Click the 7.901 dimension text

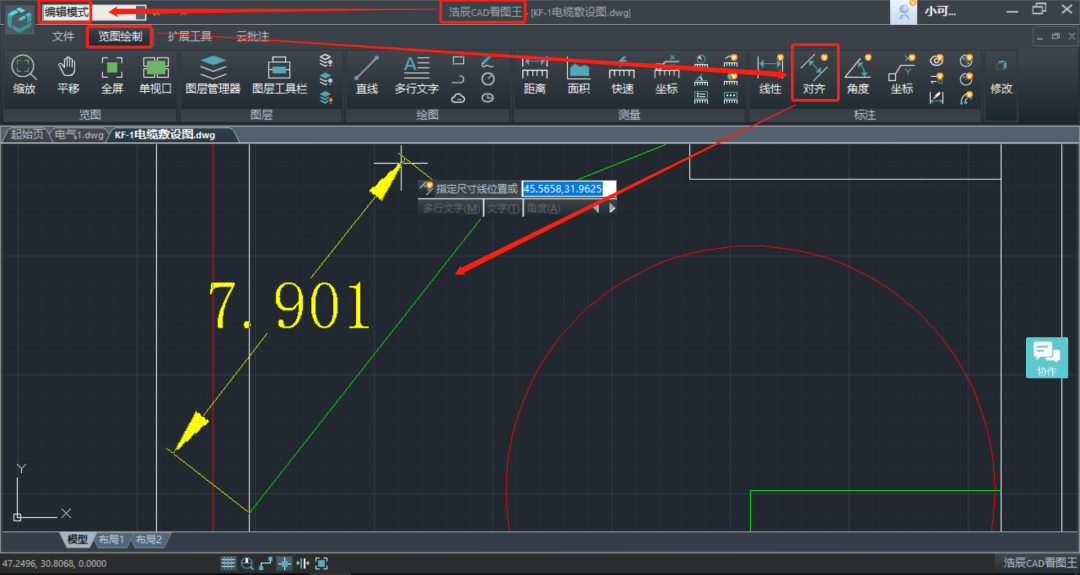(x=289, y=305)
